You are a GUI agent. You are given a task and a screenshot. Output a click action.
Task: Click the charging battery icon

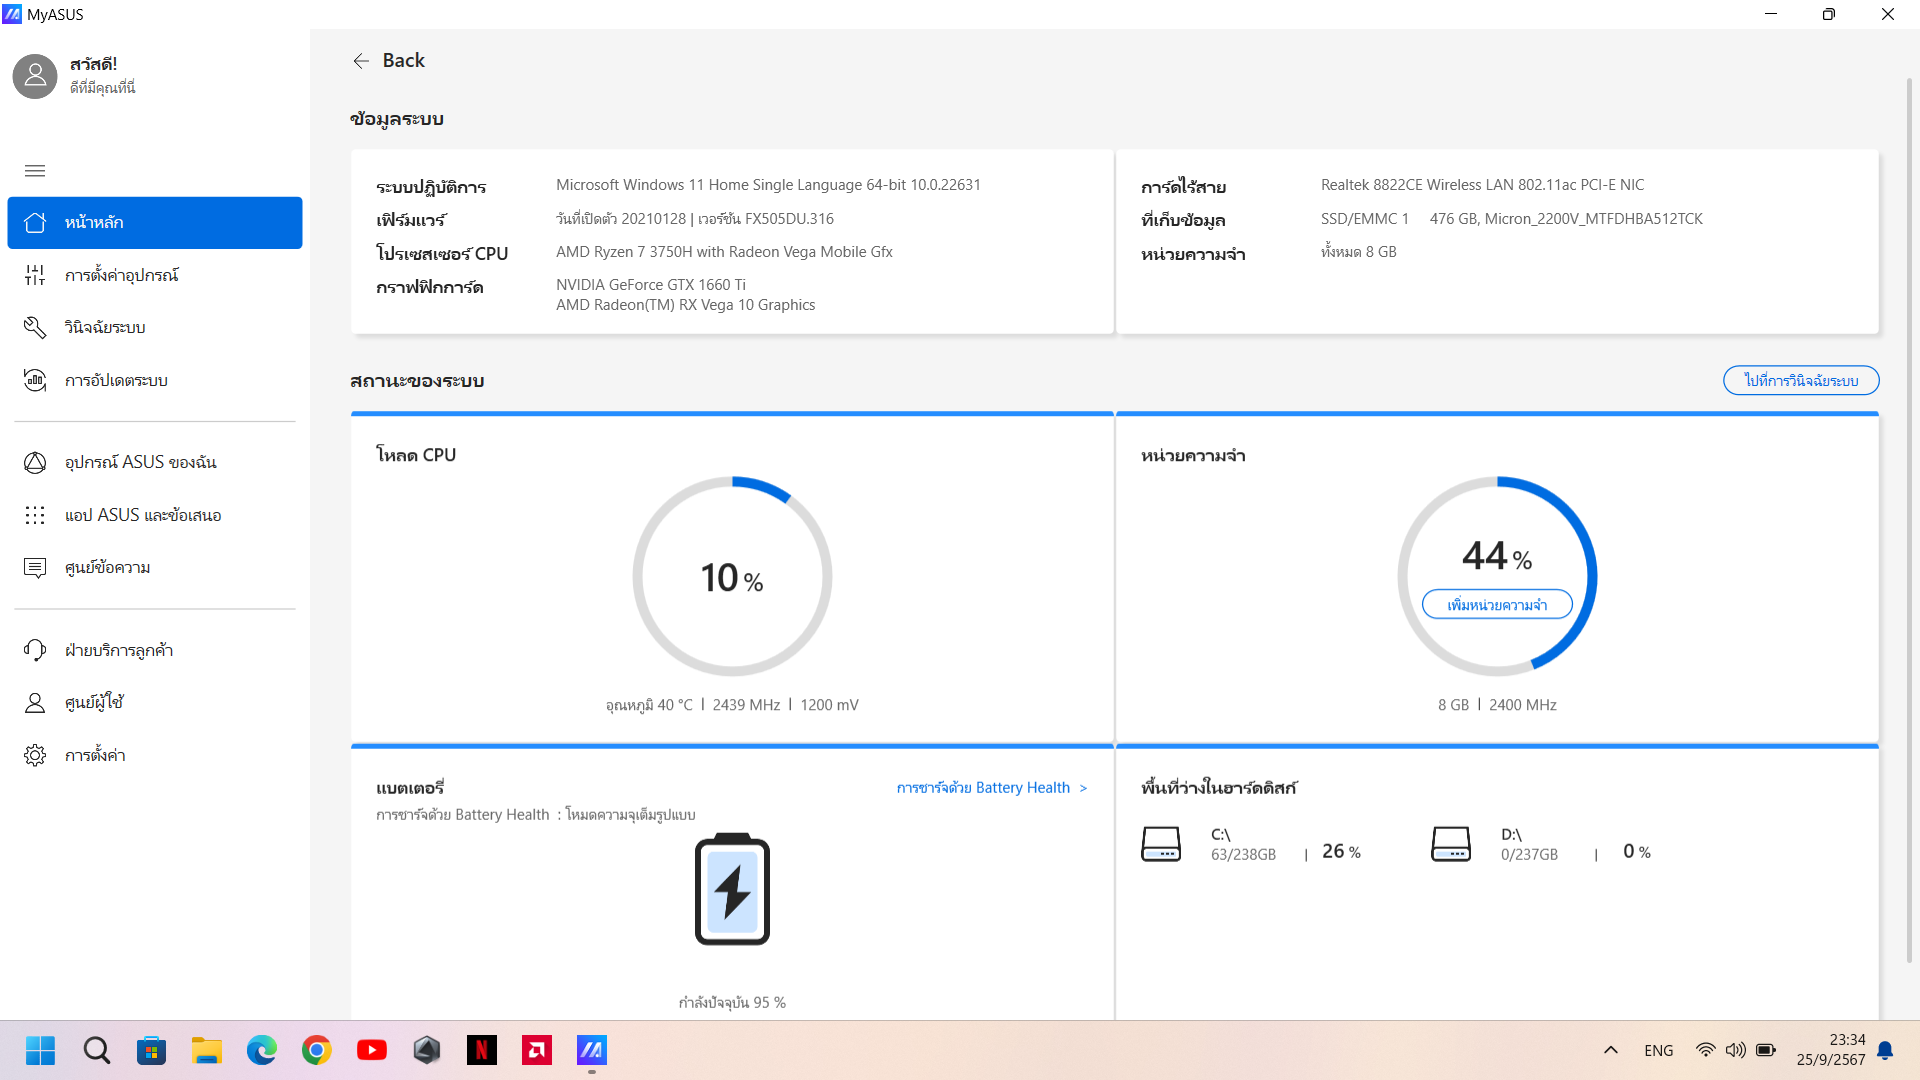[x=732, y=889]
